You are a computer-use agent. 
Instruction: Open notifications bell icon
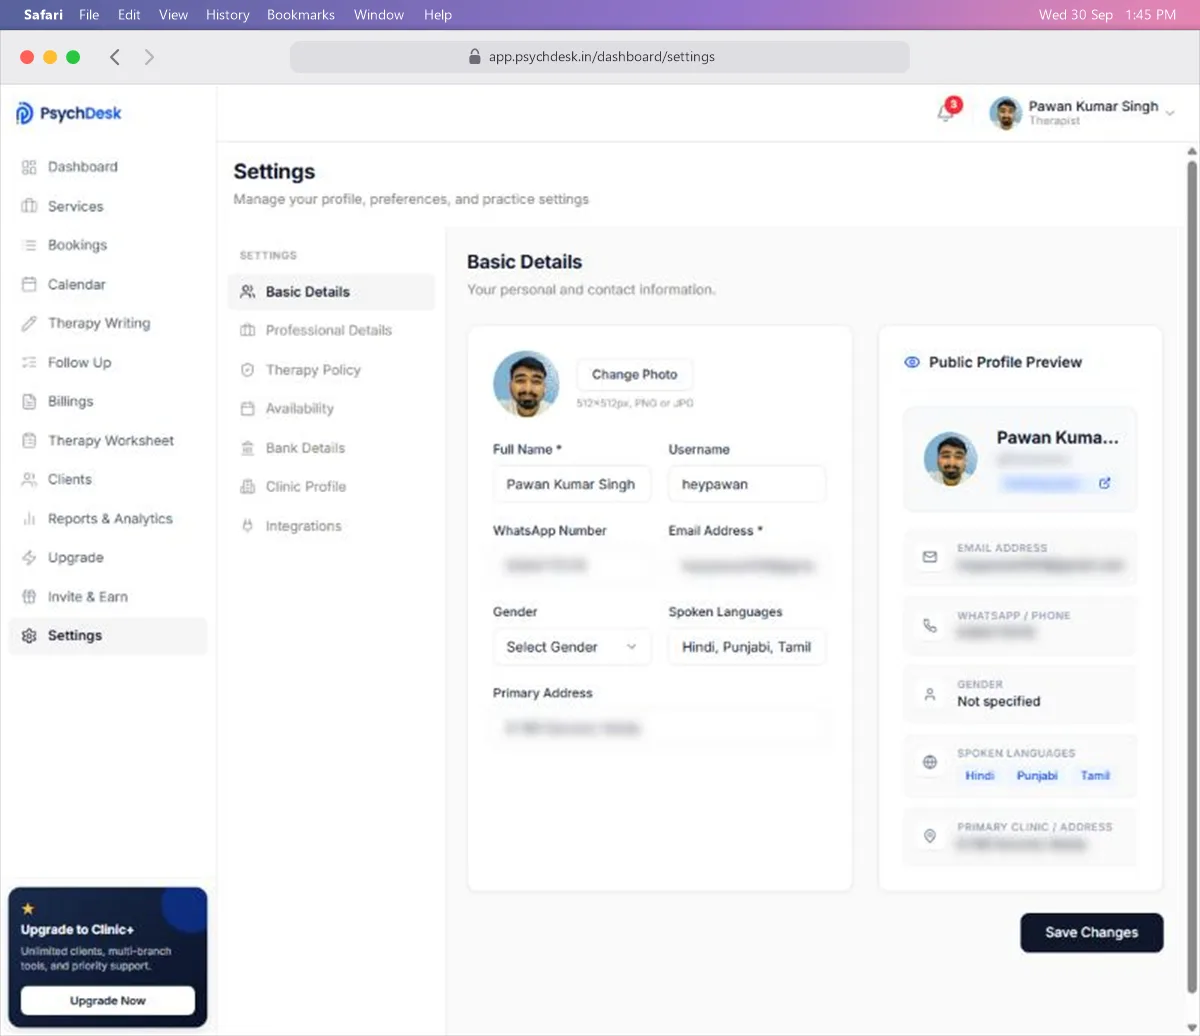tap(945, 113)
